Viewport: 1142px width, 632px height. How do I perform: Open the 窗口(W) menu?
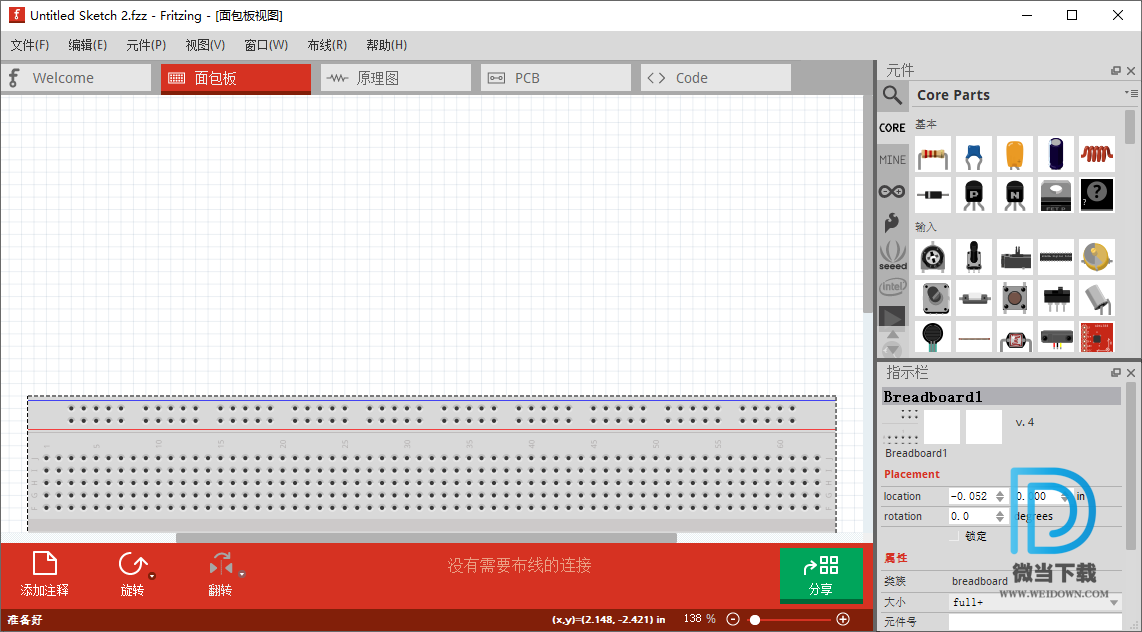click(x=266, y=45)
